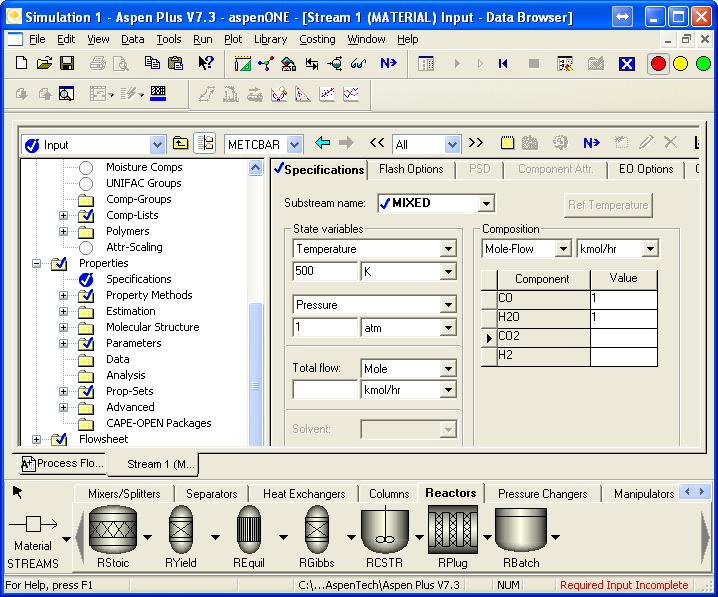Click the double right arrows next form
This screenshot has height=597, width=718.
[x=476, y=143]
